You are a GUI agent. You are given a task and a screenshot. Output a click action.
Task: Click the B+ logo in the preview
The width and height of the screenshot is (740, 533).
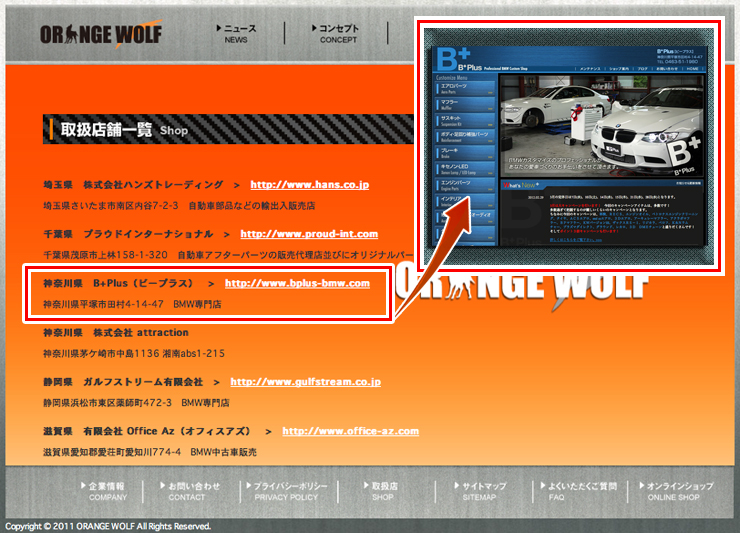453,59
